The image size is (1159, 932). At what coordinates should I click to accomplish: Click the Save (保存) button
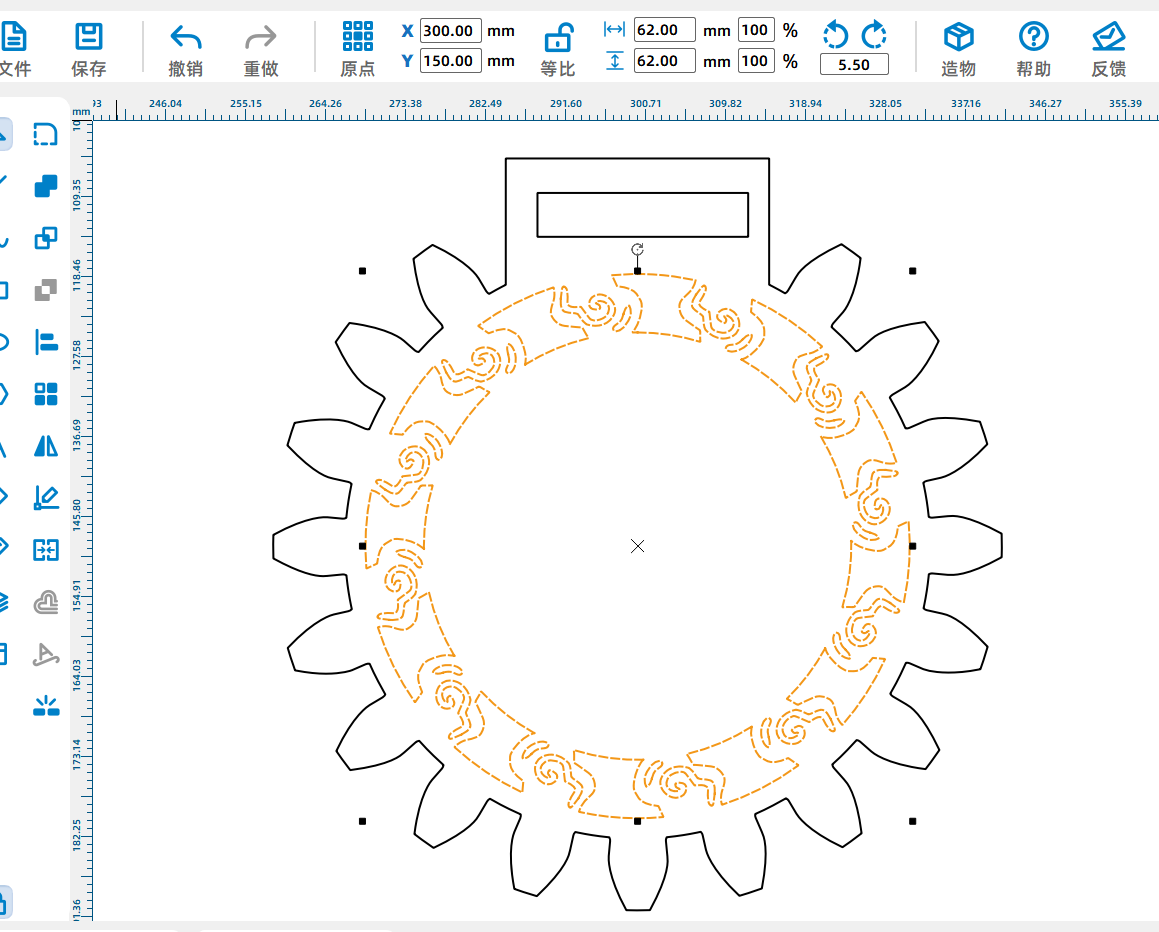point(89,50)
